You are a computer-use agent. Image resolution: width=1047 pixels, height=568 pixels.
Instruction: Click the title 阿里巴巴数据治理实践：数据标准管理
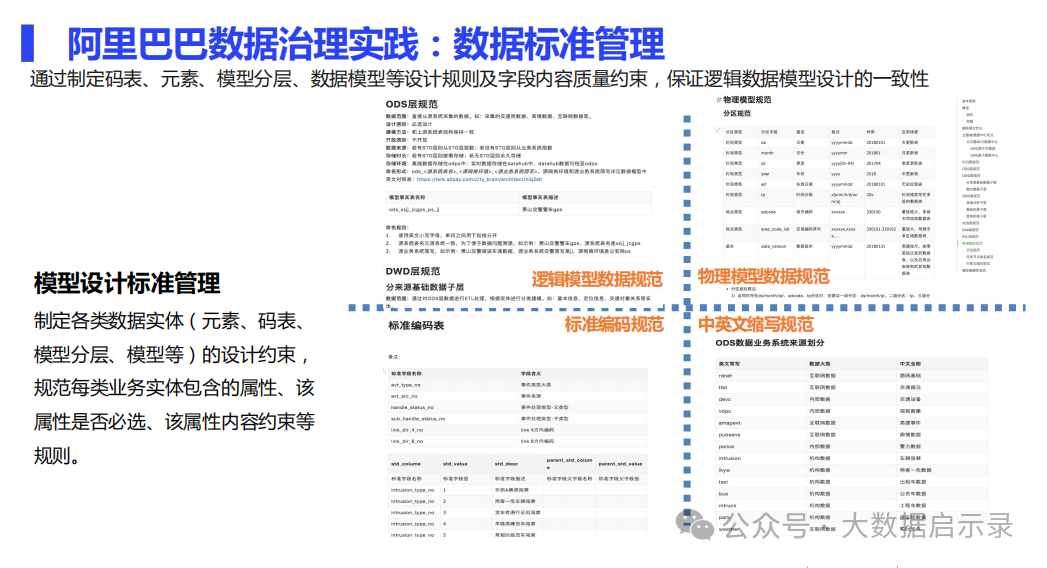(x=366, y=44)
